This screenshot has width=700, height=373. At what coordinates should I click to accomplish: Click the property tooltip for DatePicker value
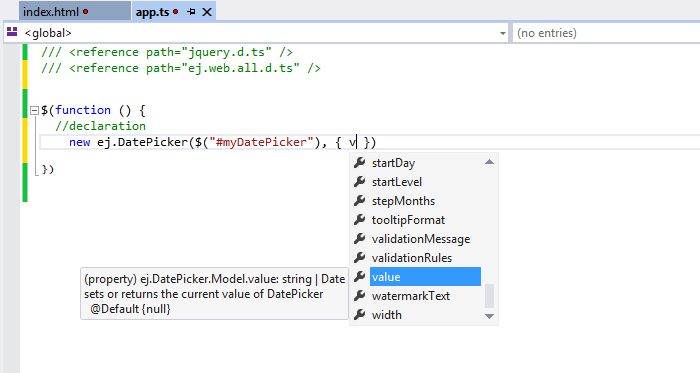214,294
